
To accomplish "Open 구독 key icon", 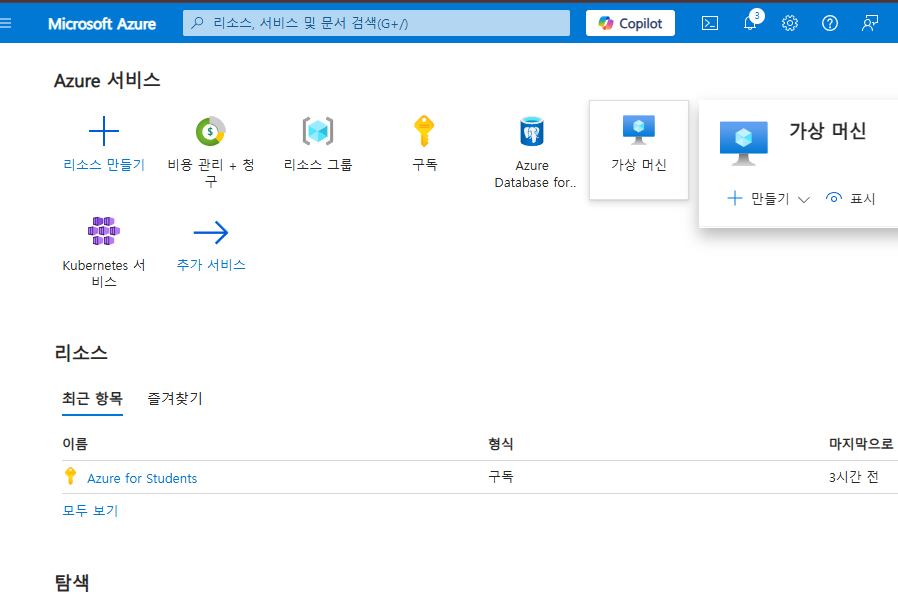I will tap(424, 131).
